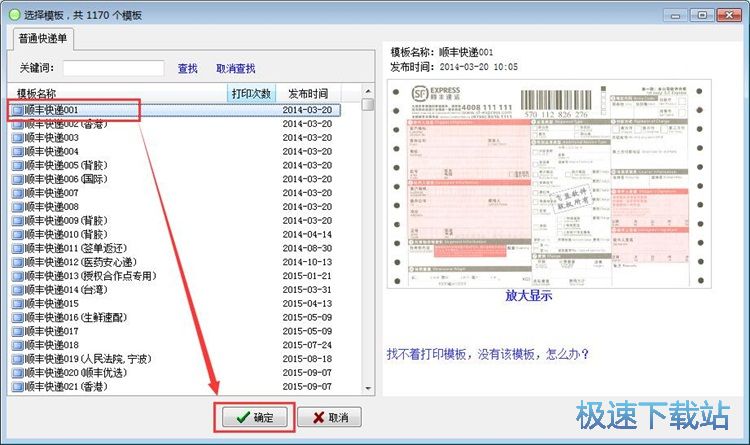Image resolution: width=750 pixels, height=445 pixels.
Task: Click the 查找 link
Action: point(188,68)
